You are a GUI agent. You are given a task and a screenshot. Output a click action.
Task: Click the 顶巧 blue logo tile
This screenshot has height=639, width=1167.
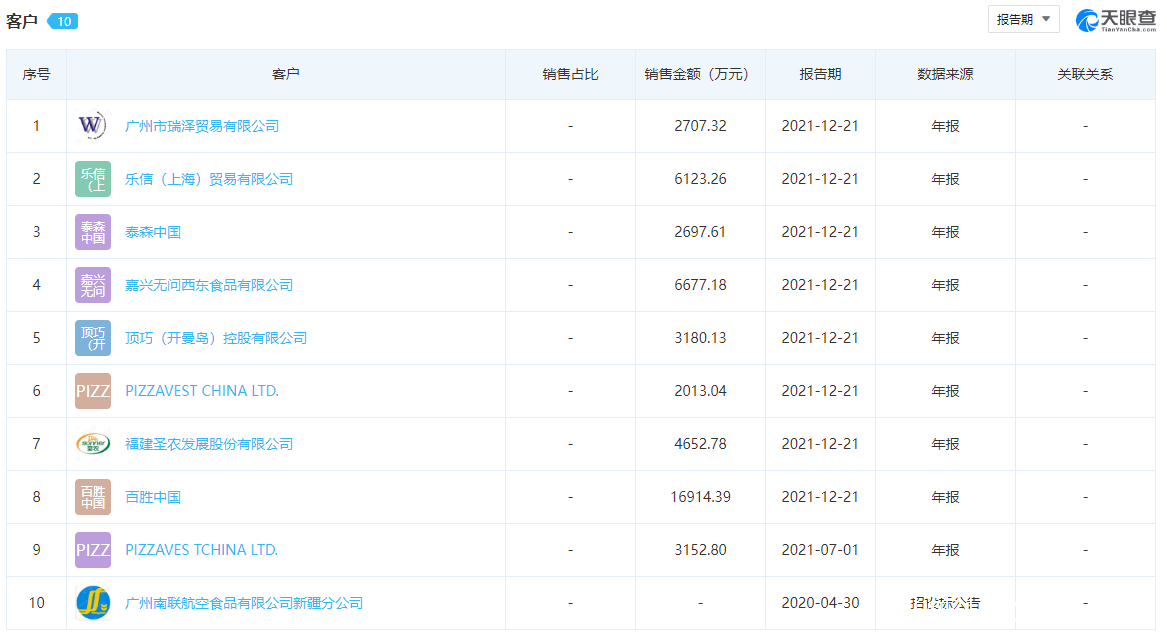[x=93, y=338]
